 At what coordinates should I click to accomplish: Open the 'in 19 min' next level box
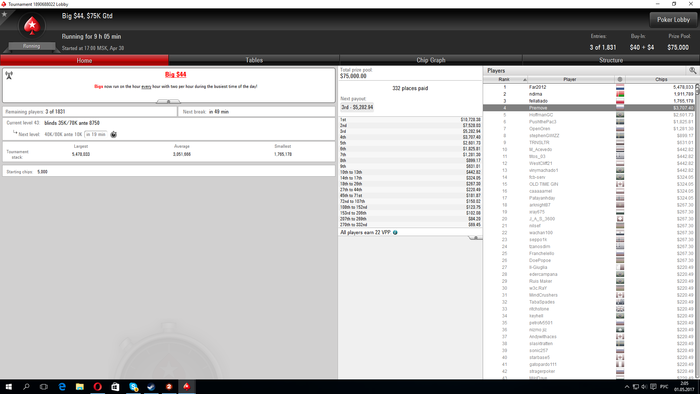point(96,134)
